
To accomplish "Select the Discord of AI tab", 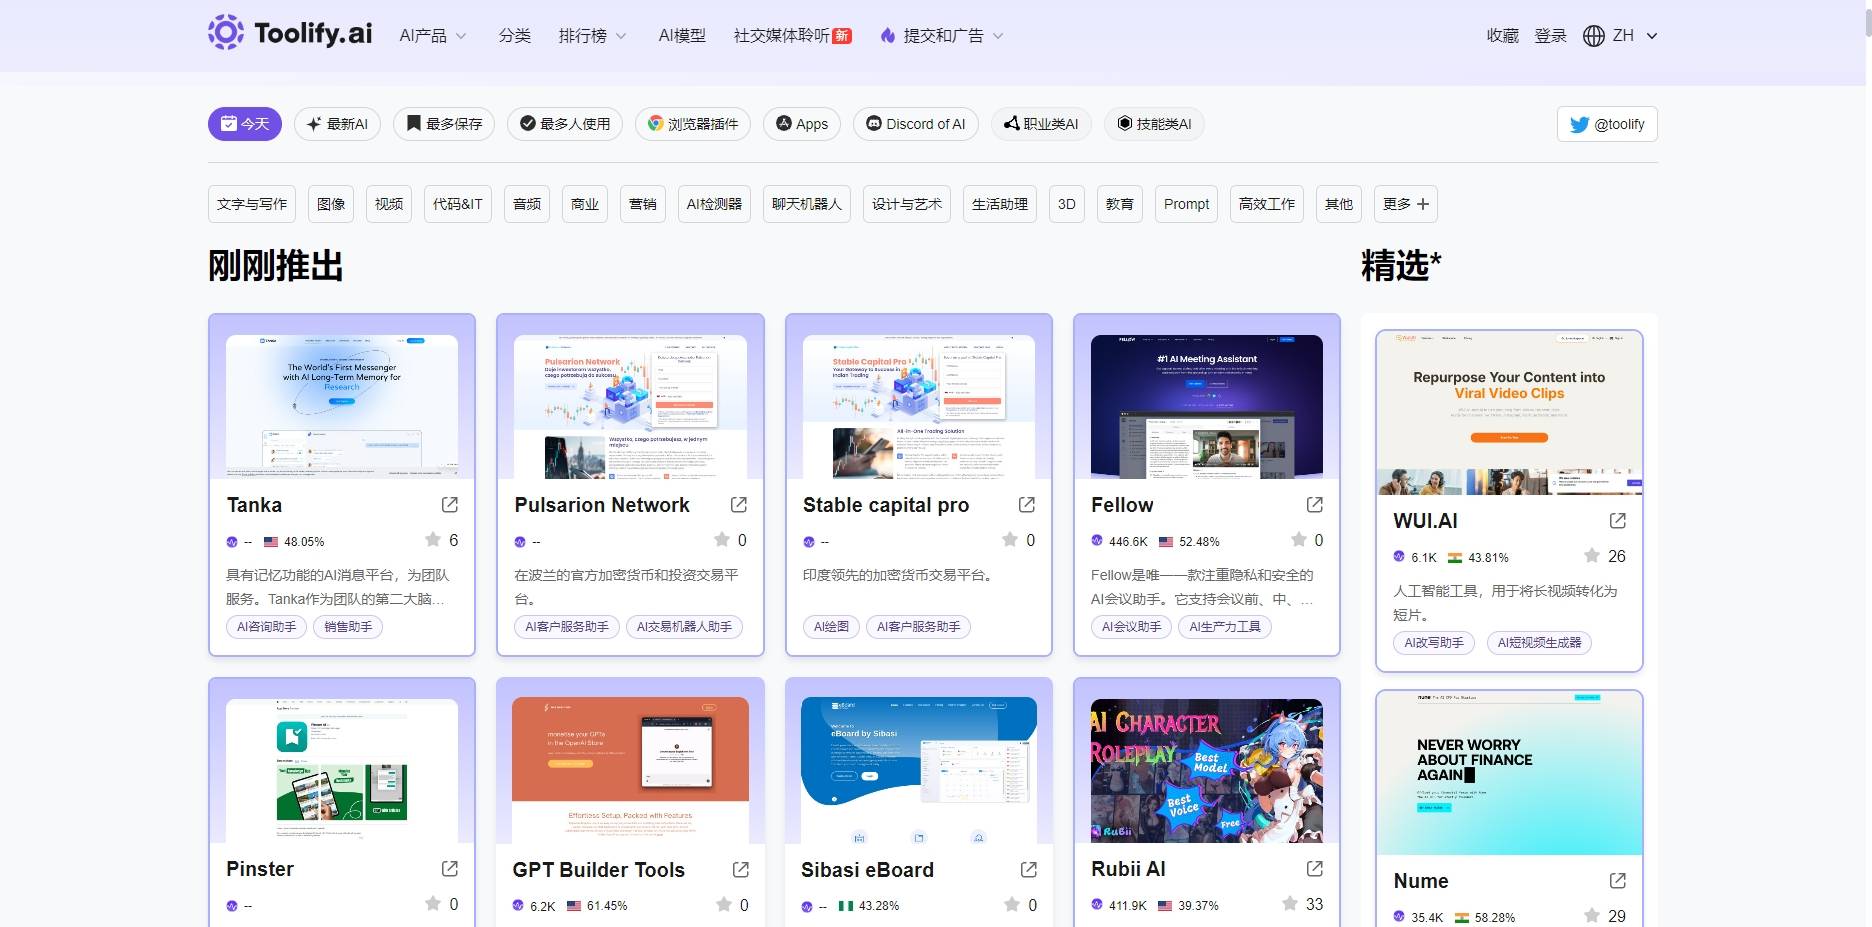I will (916, 124).
